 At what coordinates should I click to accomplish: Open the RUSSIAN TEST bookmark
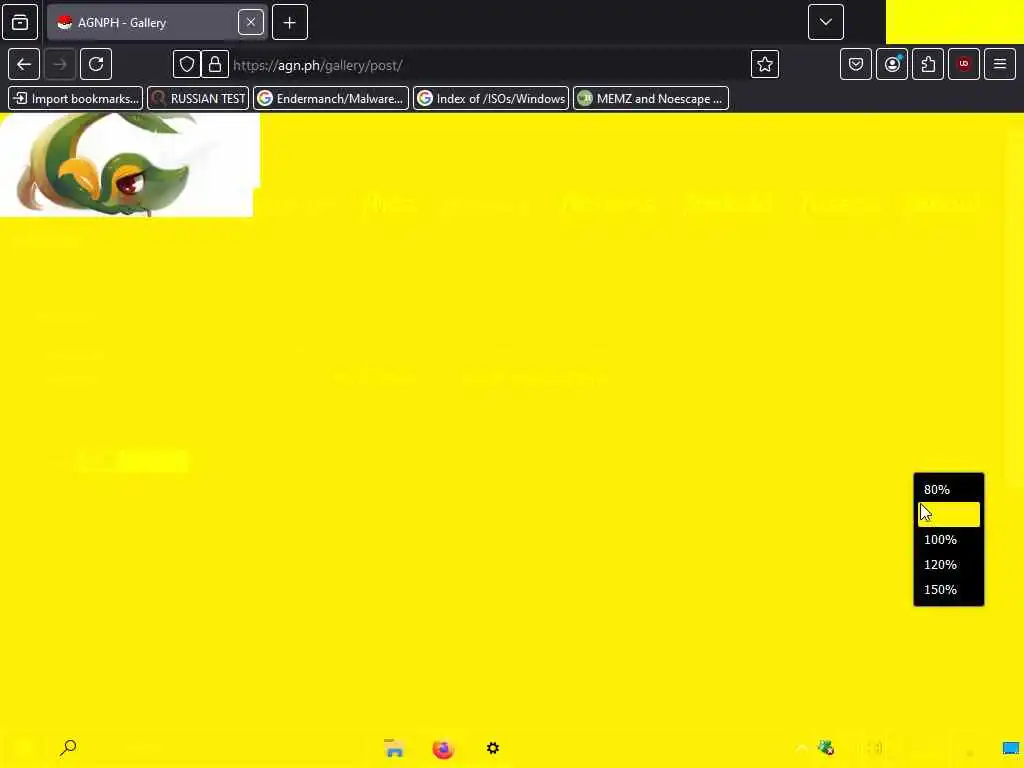(x=198, y=99)
